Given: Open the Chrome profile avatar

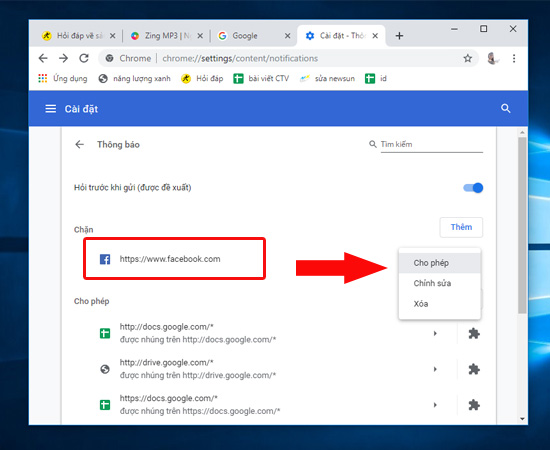Looking at the screenshot, I should click(493, 58).
